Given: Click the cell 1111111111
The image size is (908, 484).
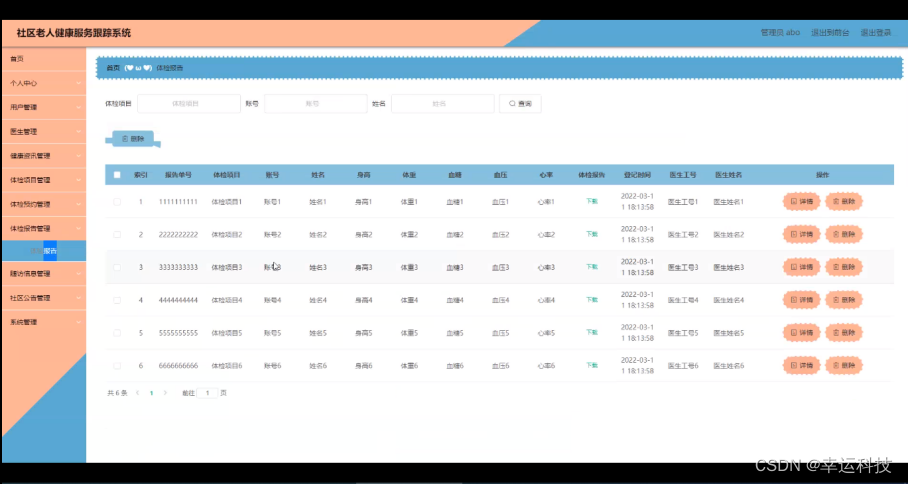Looking at the screenshot, I should click(x=178, y=202).
